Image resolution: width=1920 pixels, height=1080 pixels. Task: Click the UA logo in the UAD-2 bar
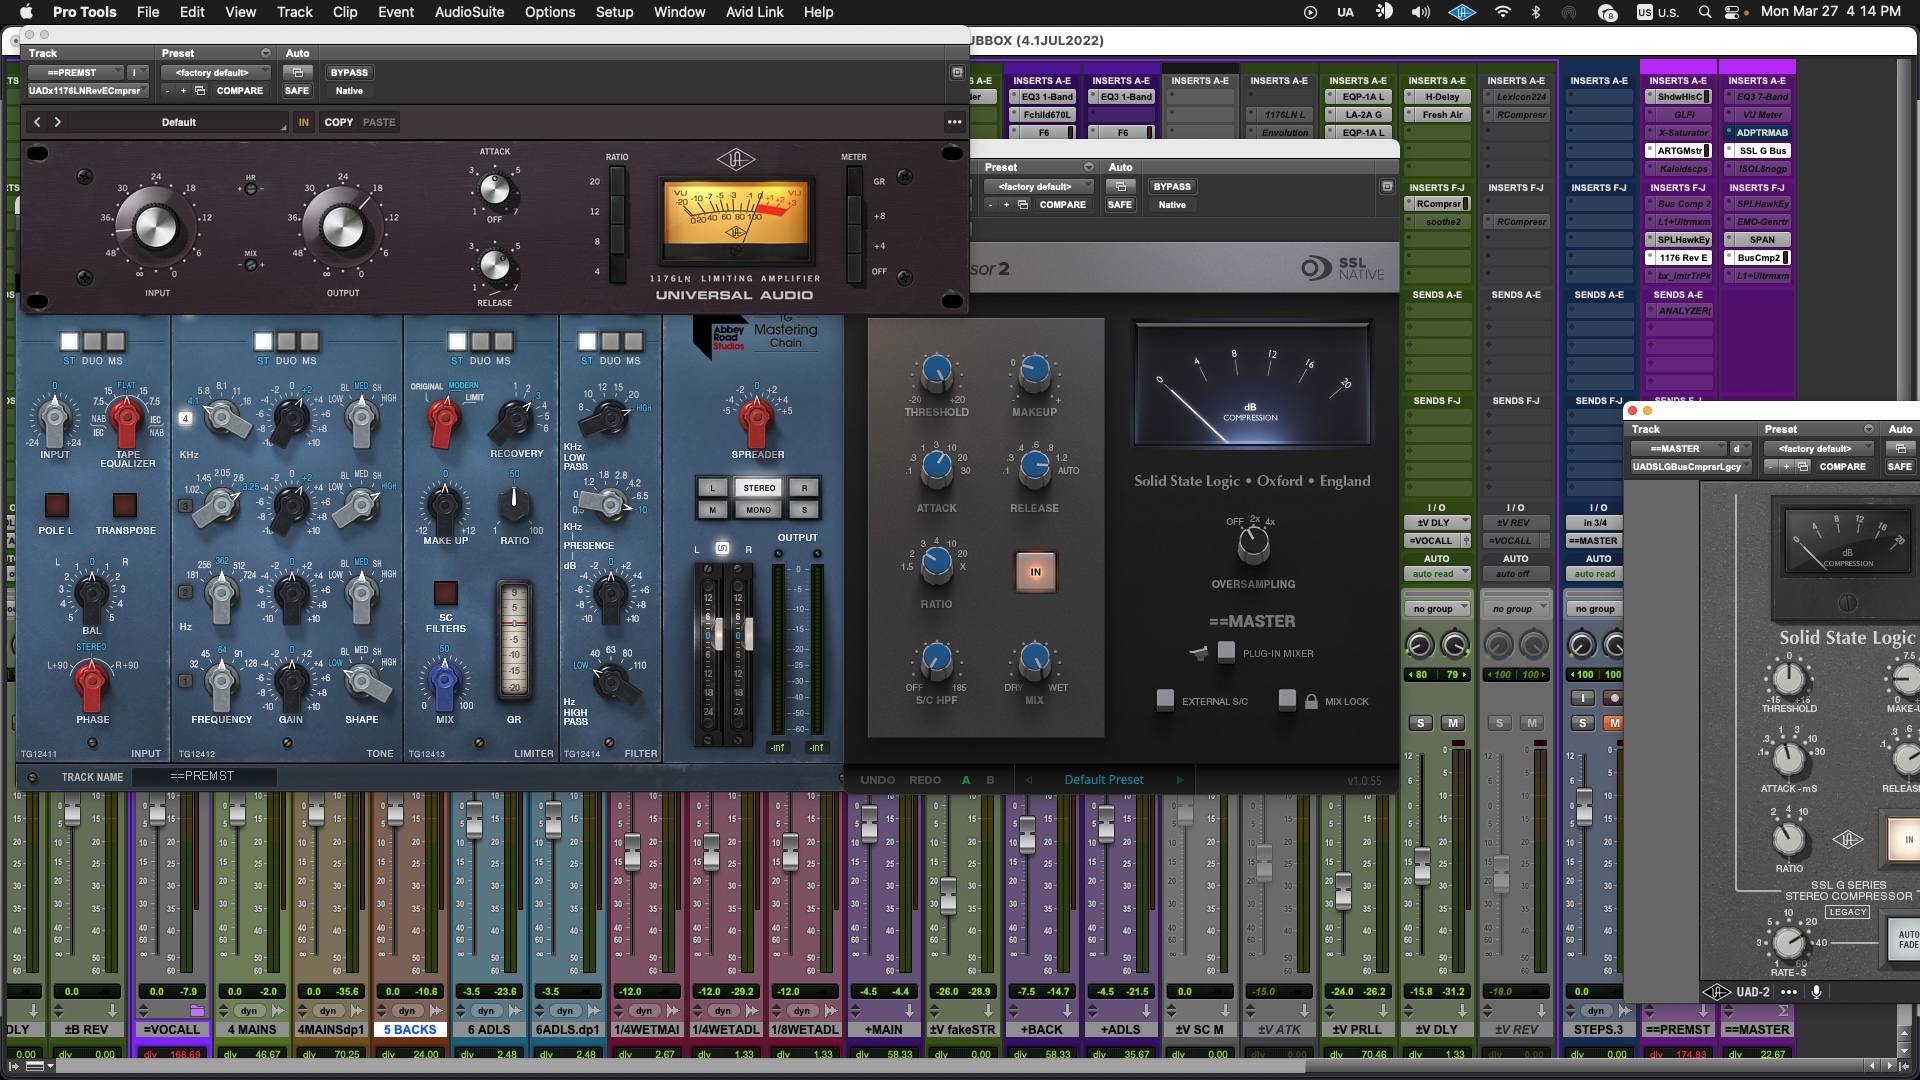click(1717, 992)
